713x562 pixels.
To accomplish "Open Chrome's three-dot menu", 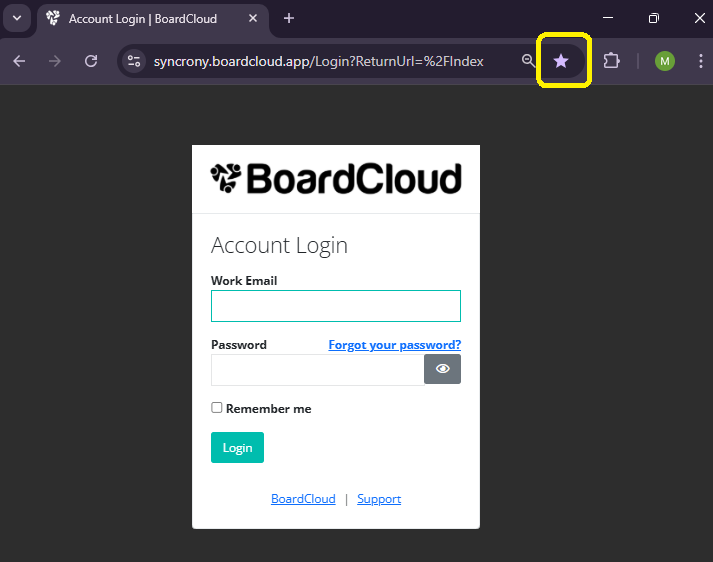I will (x=700, y=61).
